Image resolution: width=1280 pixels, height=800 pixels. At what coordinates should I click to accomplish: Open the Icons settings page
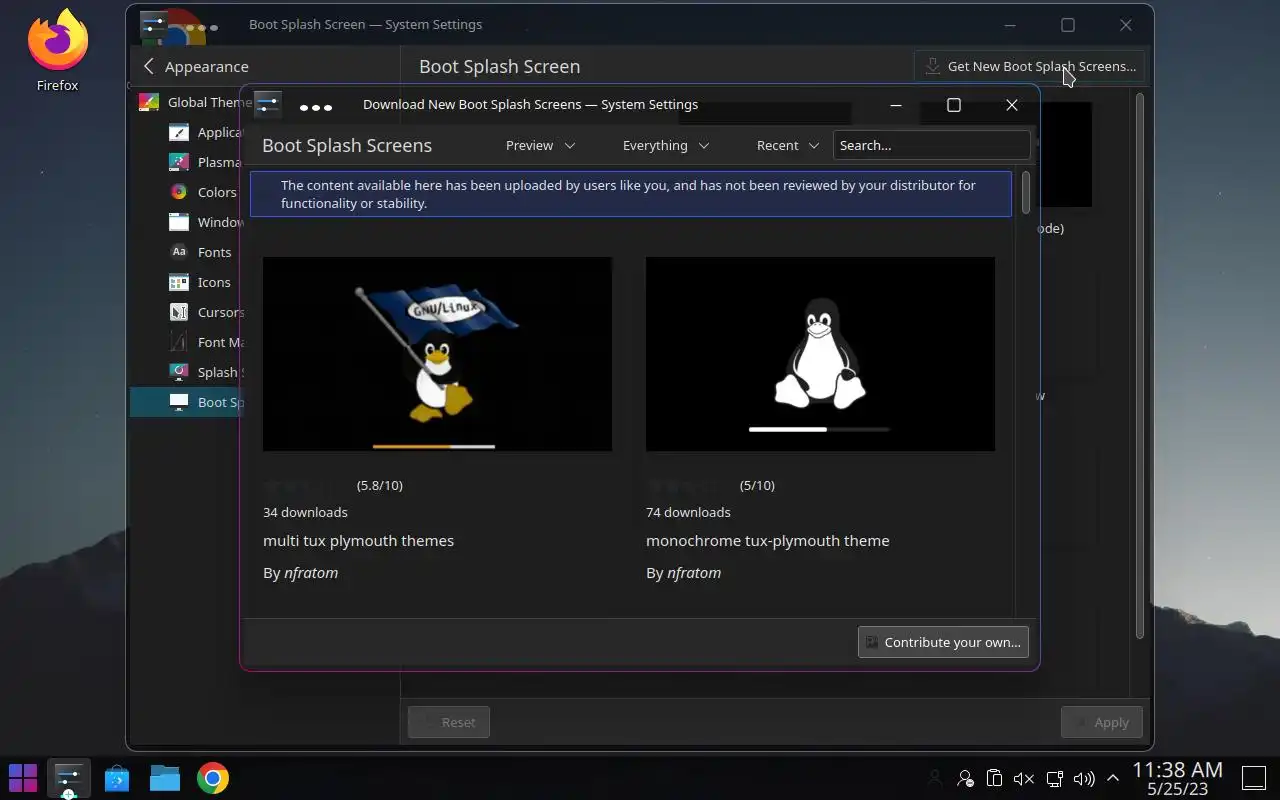coord(201,282)
